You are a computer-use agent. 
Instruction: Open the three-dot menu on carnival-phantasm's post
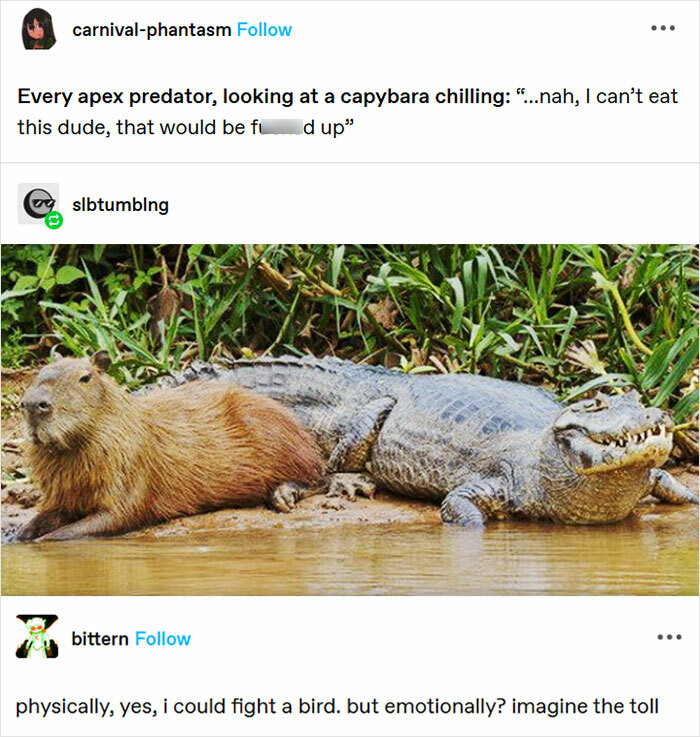point(663,28)
